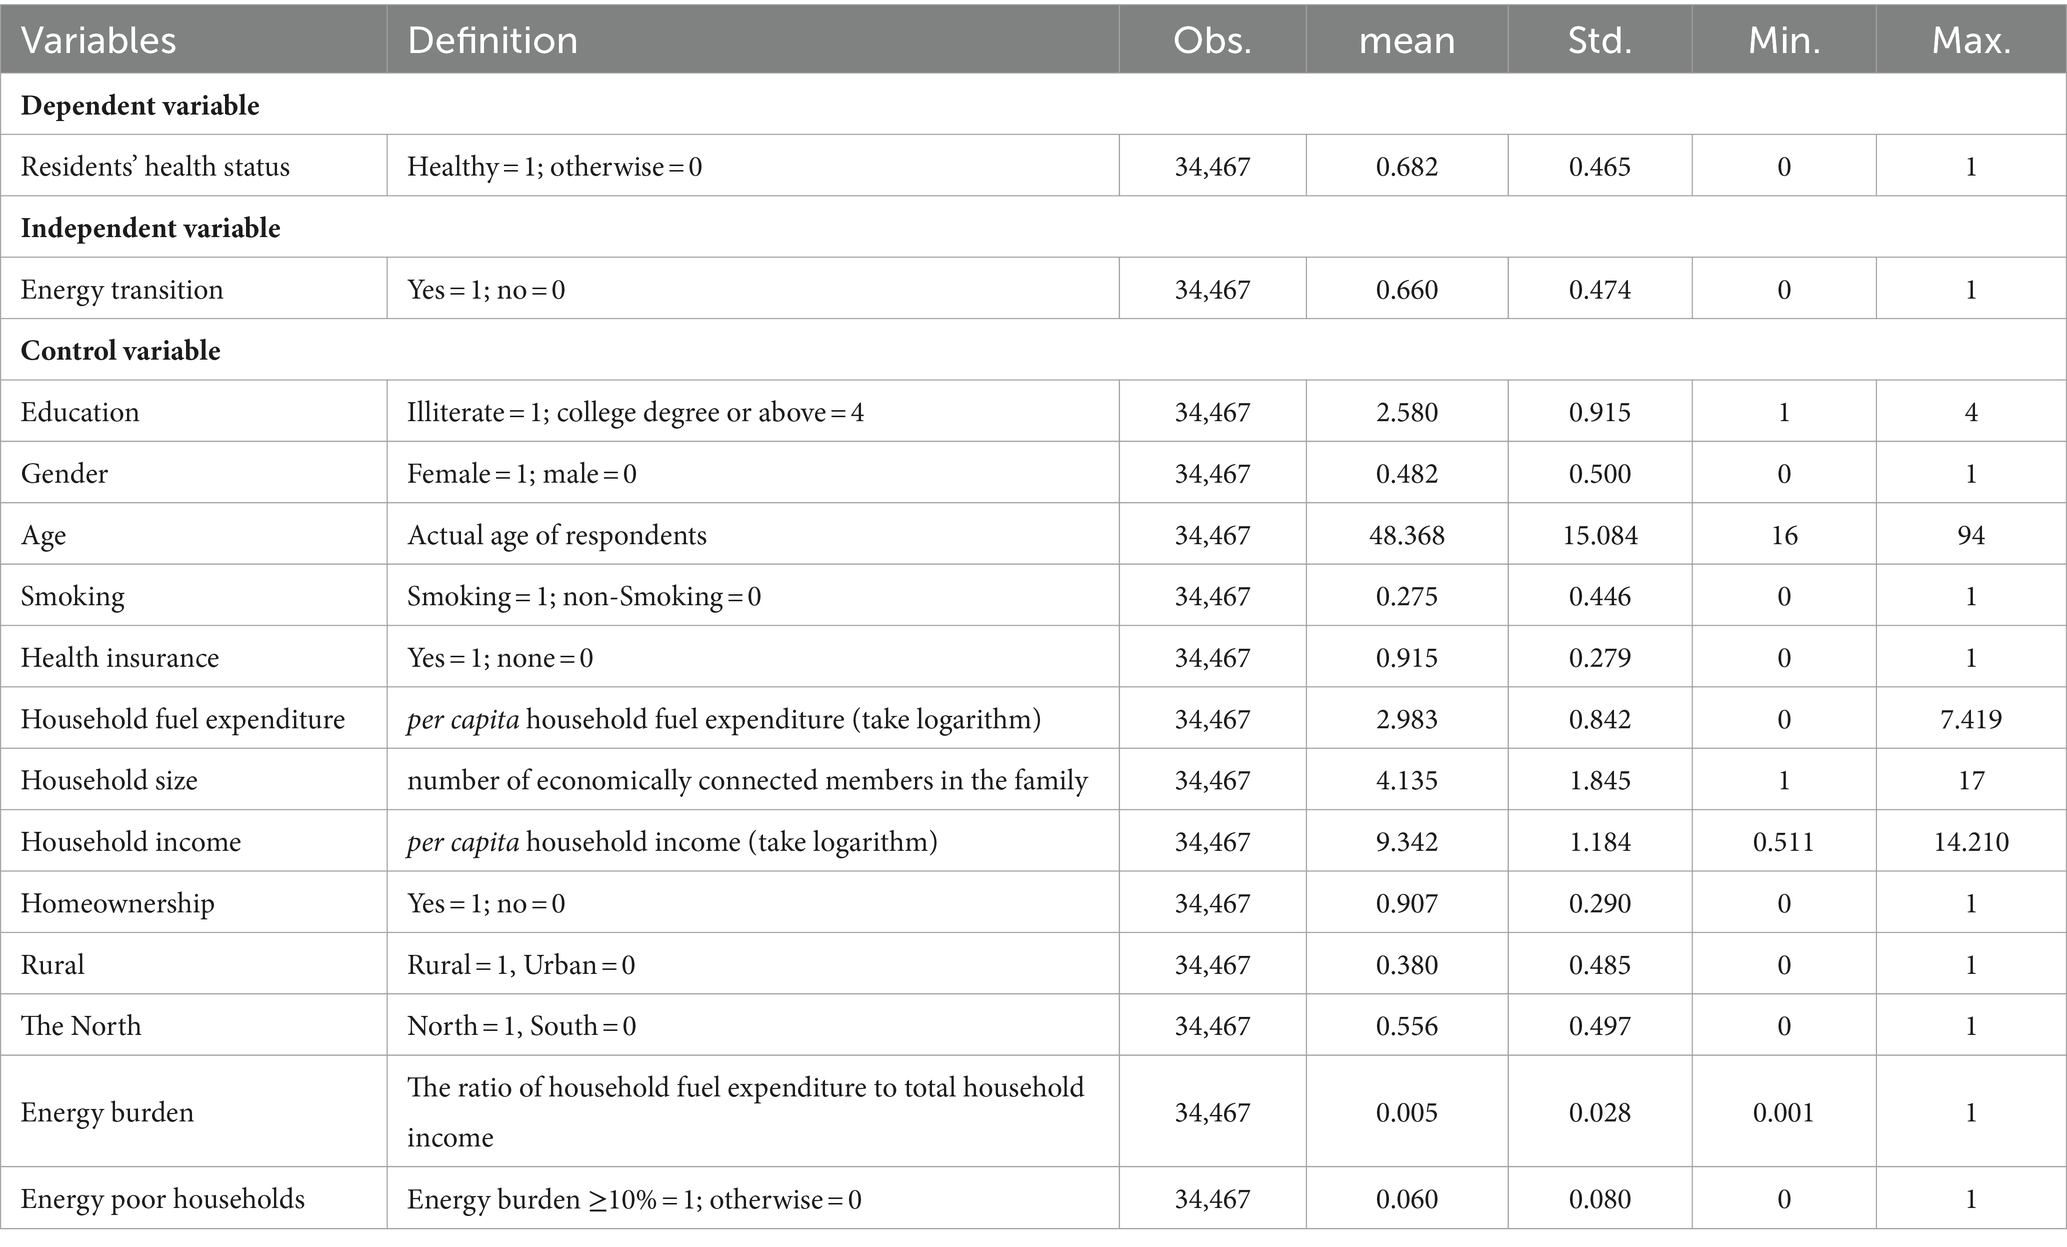Click fuel expenditure maximum 7.419
The width and height of the screenshot is (2067, 1247).
coord(1971,719)
